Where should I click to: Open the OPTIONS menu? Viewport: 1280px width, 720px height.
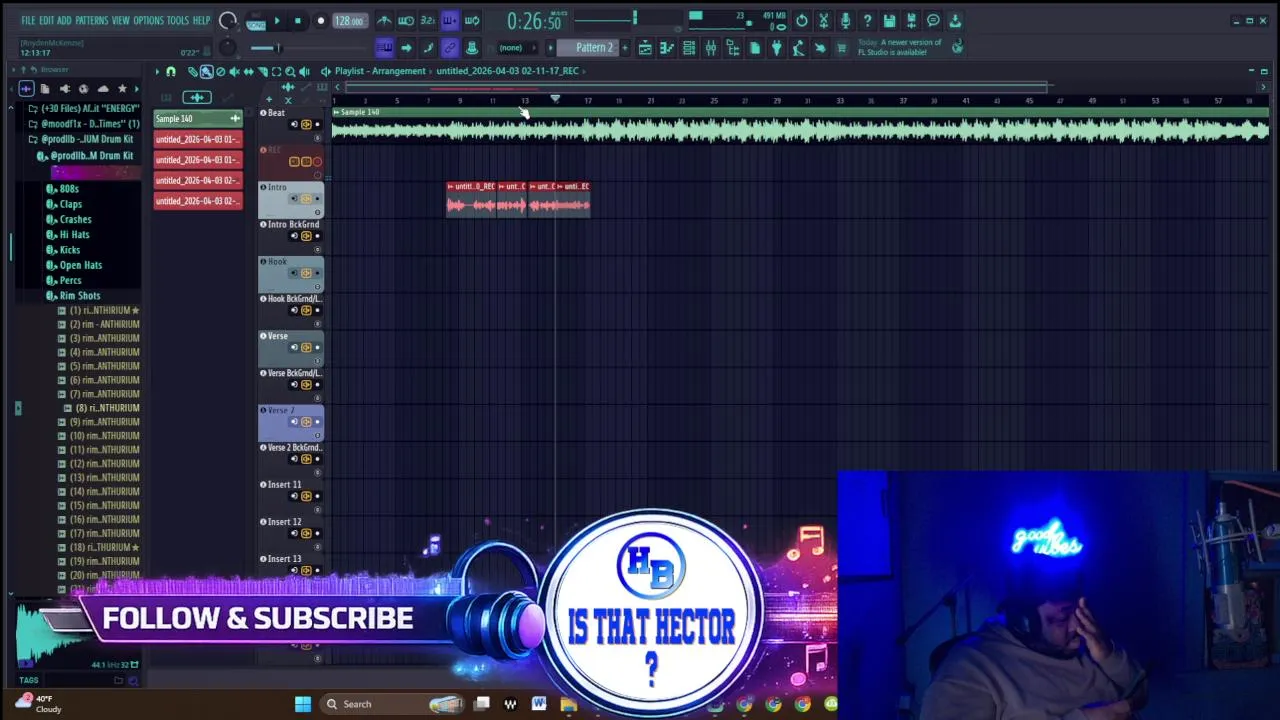pyautogui.click(x=148, y=20)
